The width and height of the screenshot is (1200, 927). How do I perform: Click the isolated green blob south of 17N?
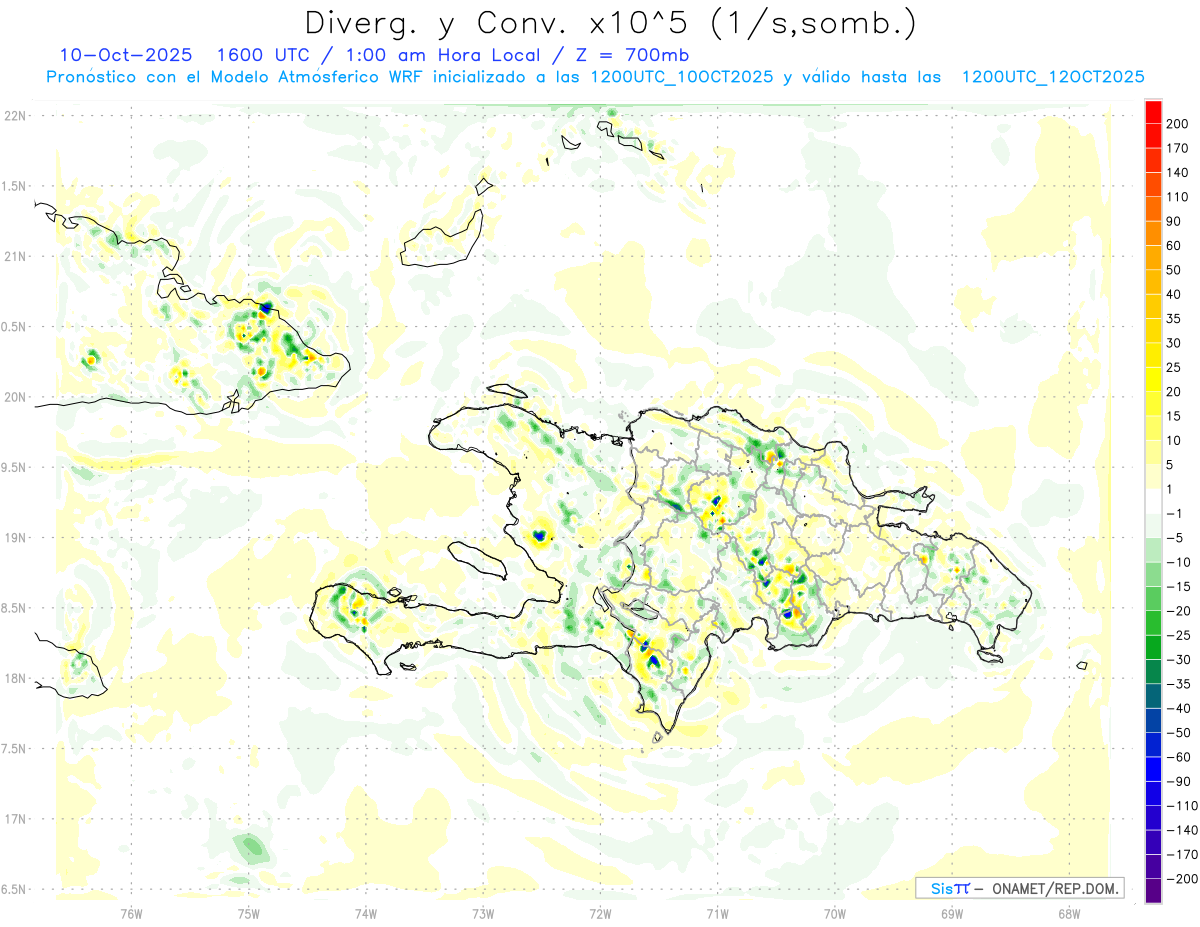coord(250,849)
